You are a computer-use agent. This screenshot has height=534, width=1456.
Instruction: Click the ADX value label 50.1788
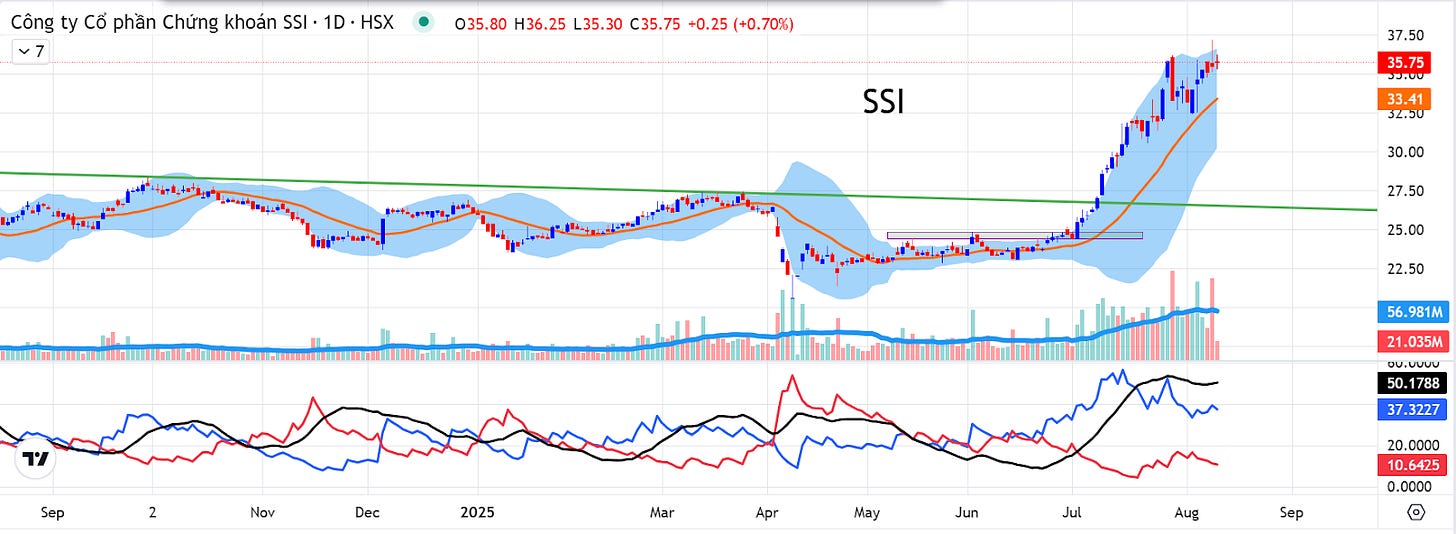click(1413, 382)
